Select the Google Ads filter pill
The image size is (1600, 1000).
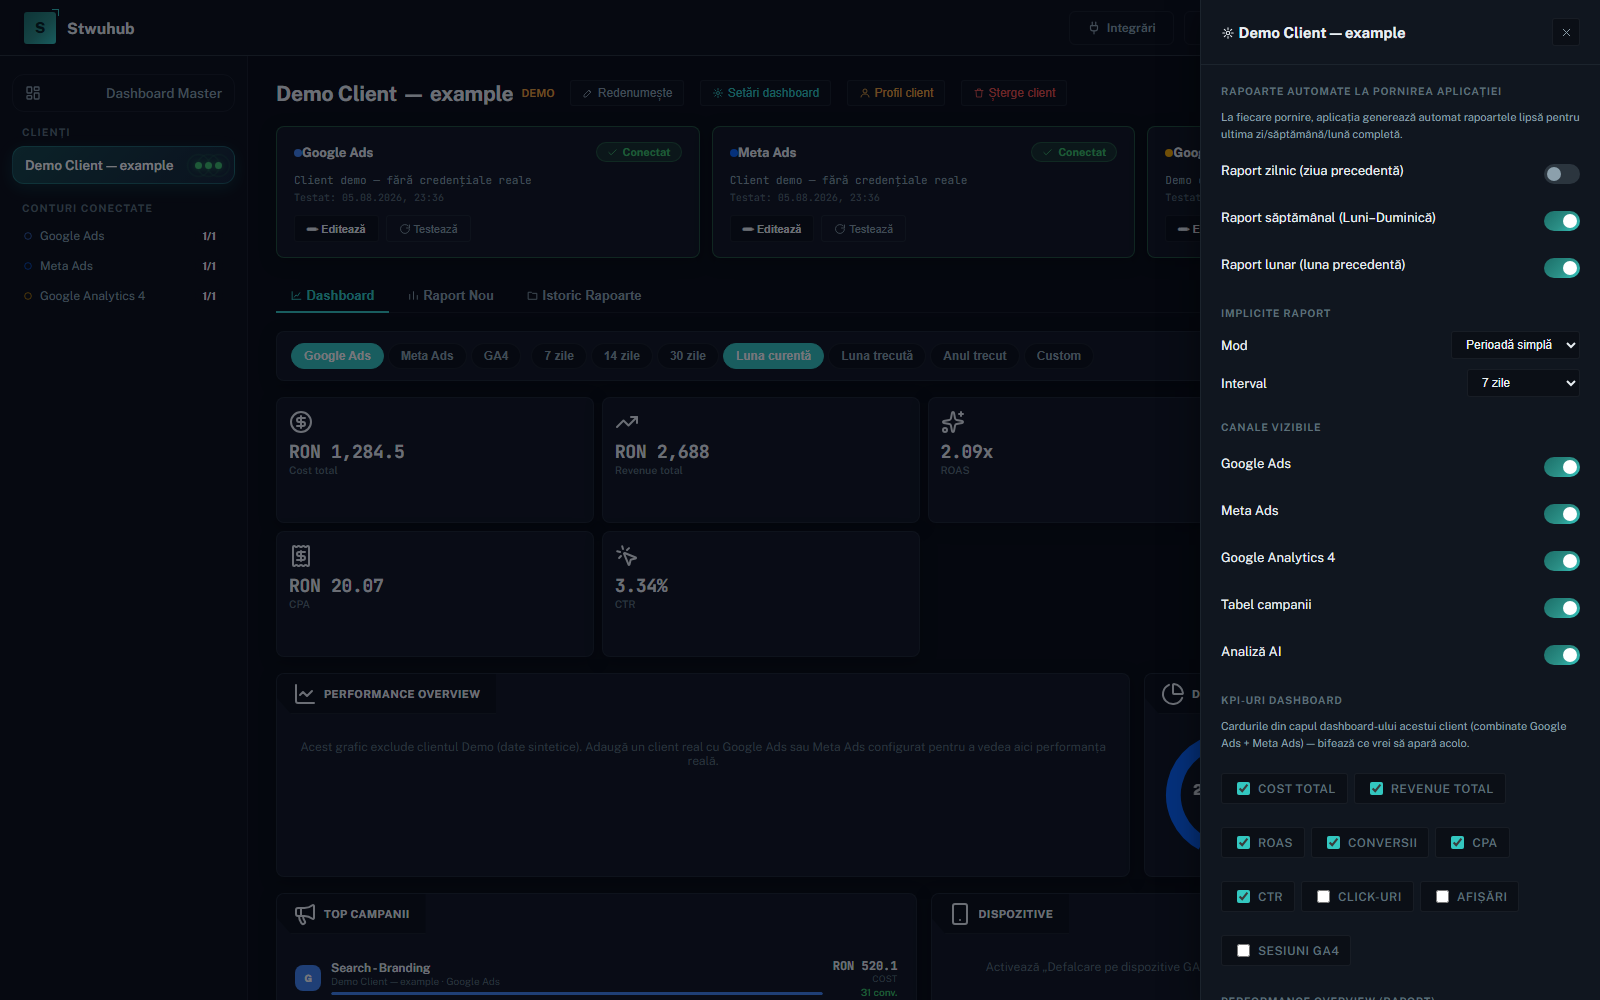[x=337, y=356]
